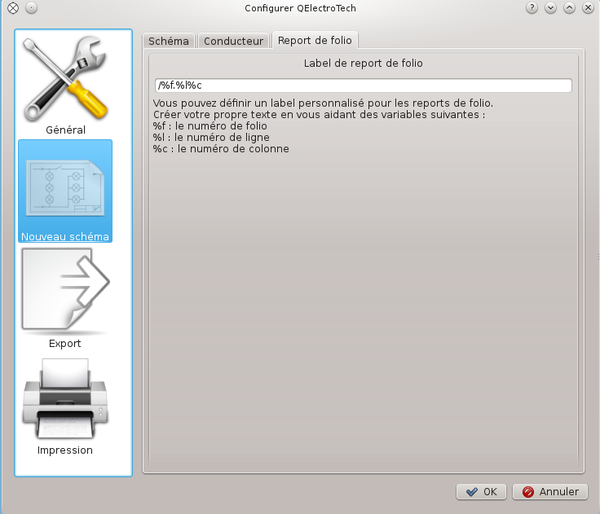Cancel with the Annuler button
This screenshot has height=514, width=600.
pos(550,491)
